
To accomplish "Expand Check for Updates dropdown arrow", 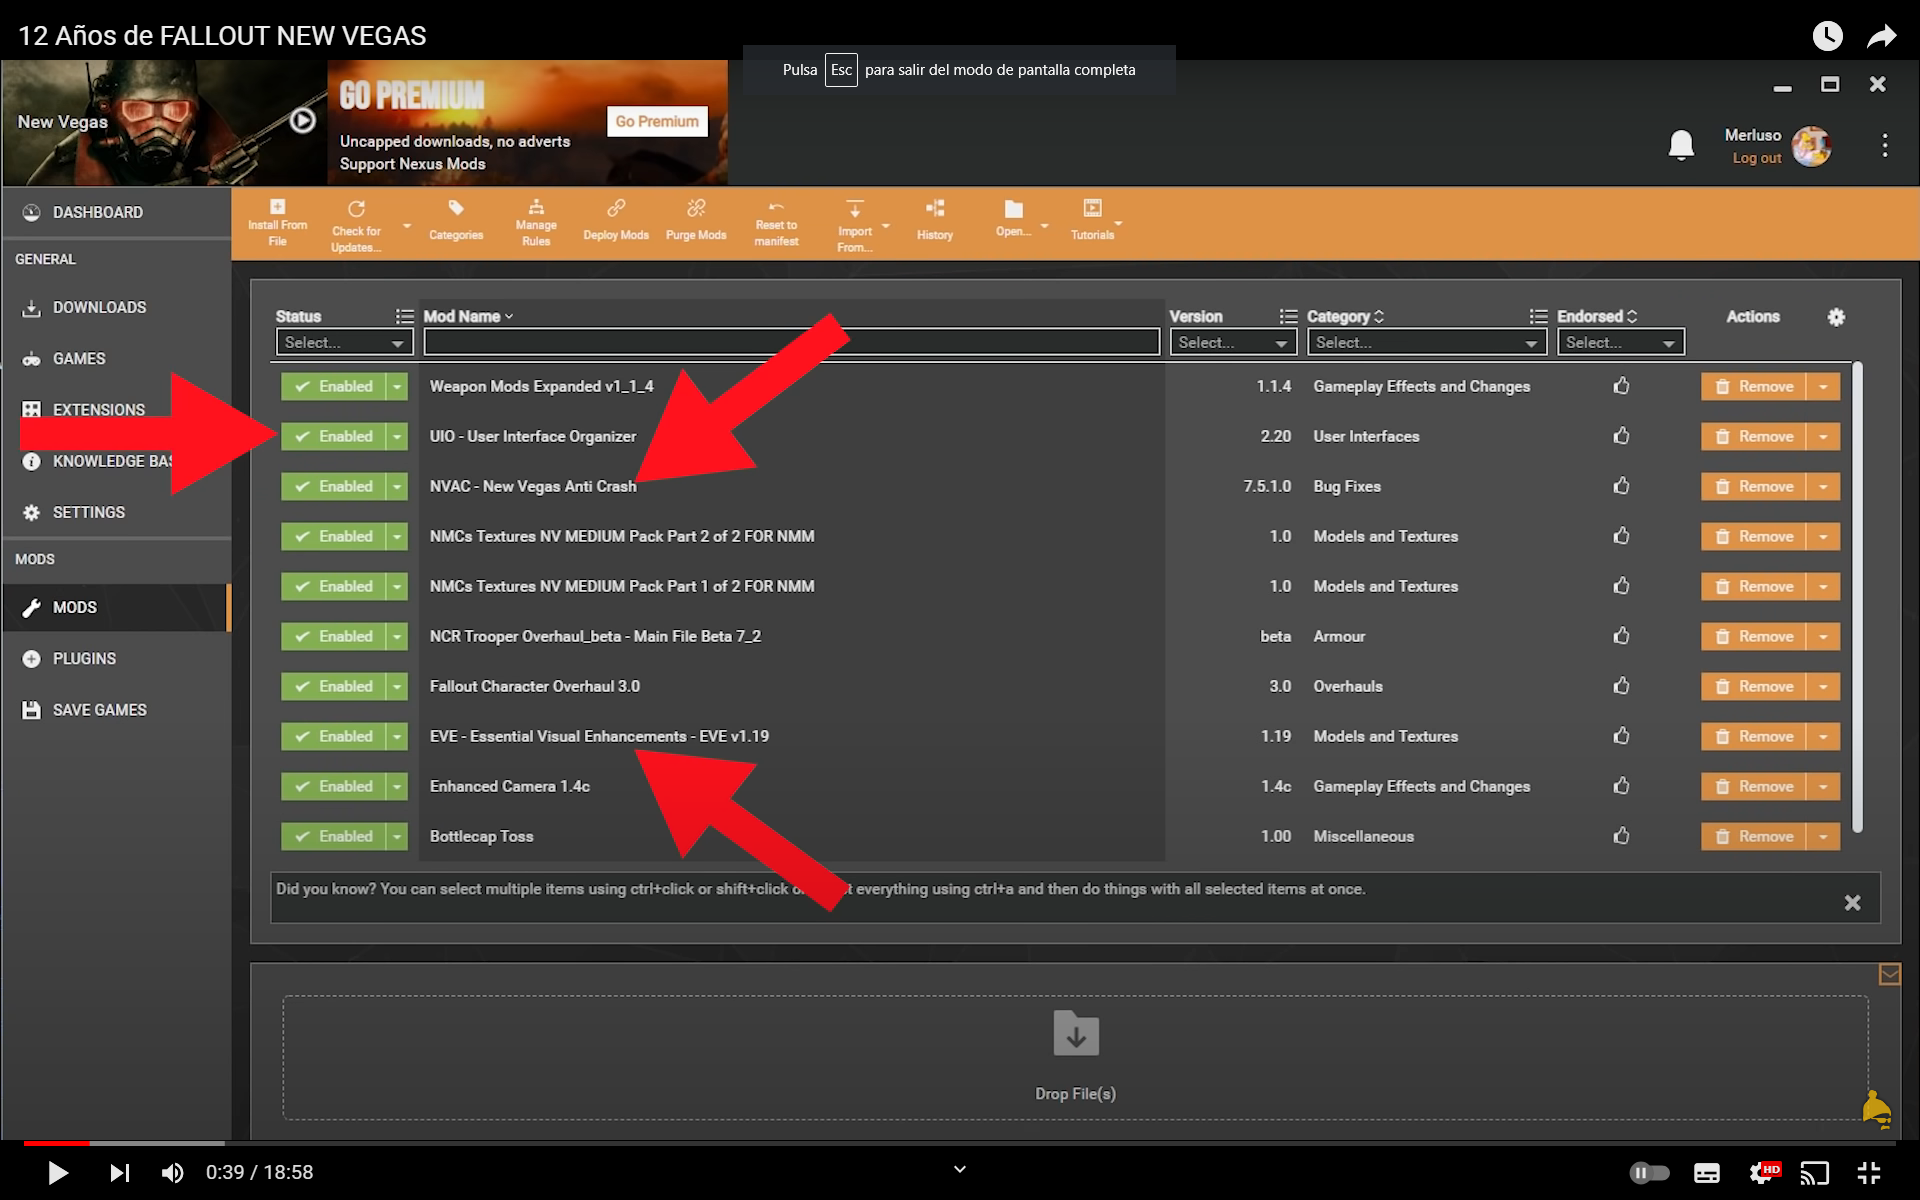I will (406, 226).
